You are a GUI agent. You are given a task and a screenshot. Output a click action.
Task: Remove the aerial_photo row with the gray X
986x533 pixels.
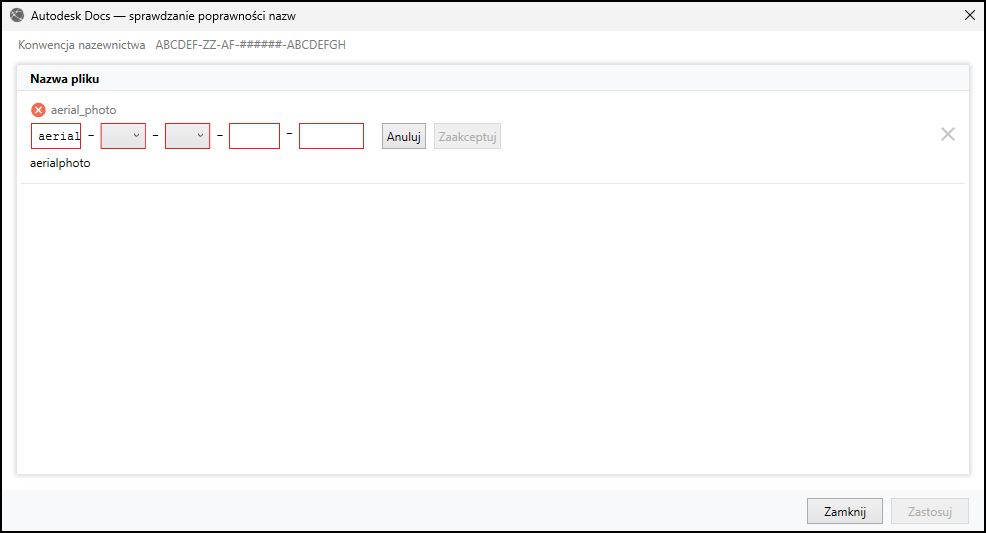point(948,134)
